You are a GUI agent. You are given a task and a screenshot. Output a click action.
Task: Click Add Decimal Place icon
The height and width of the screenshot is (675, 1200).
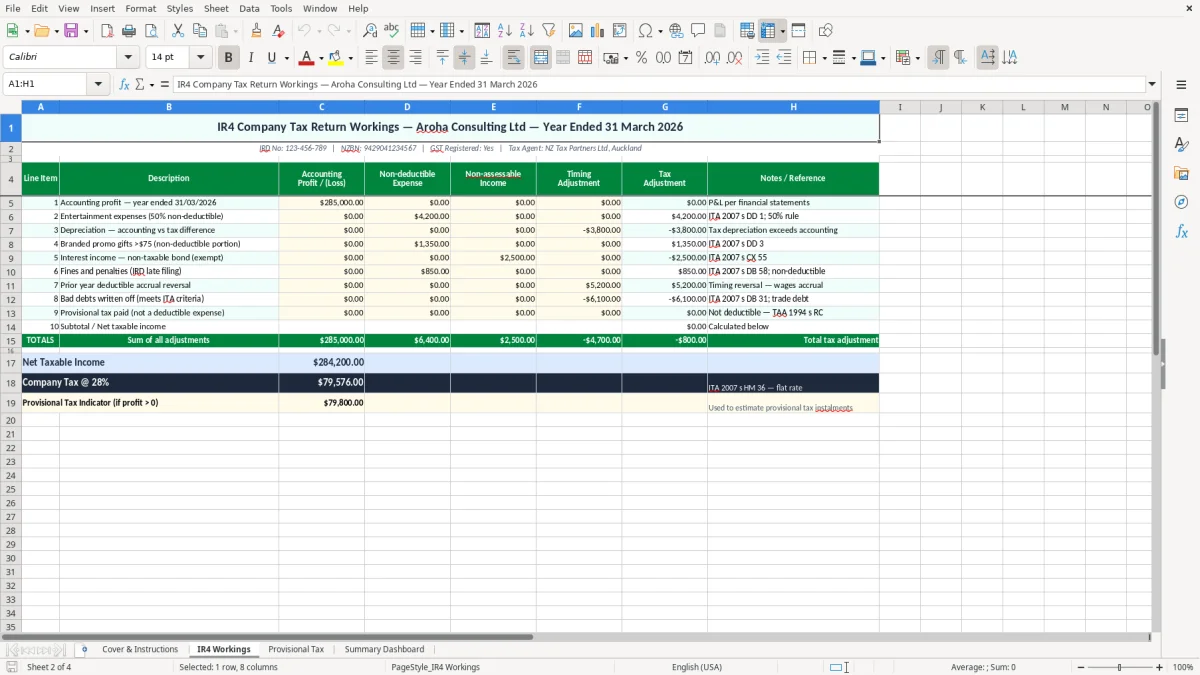[712, 58]
